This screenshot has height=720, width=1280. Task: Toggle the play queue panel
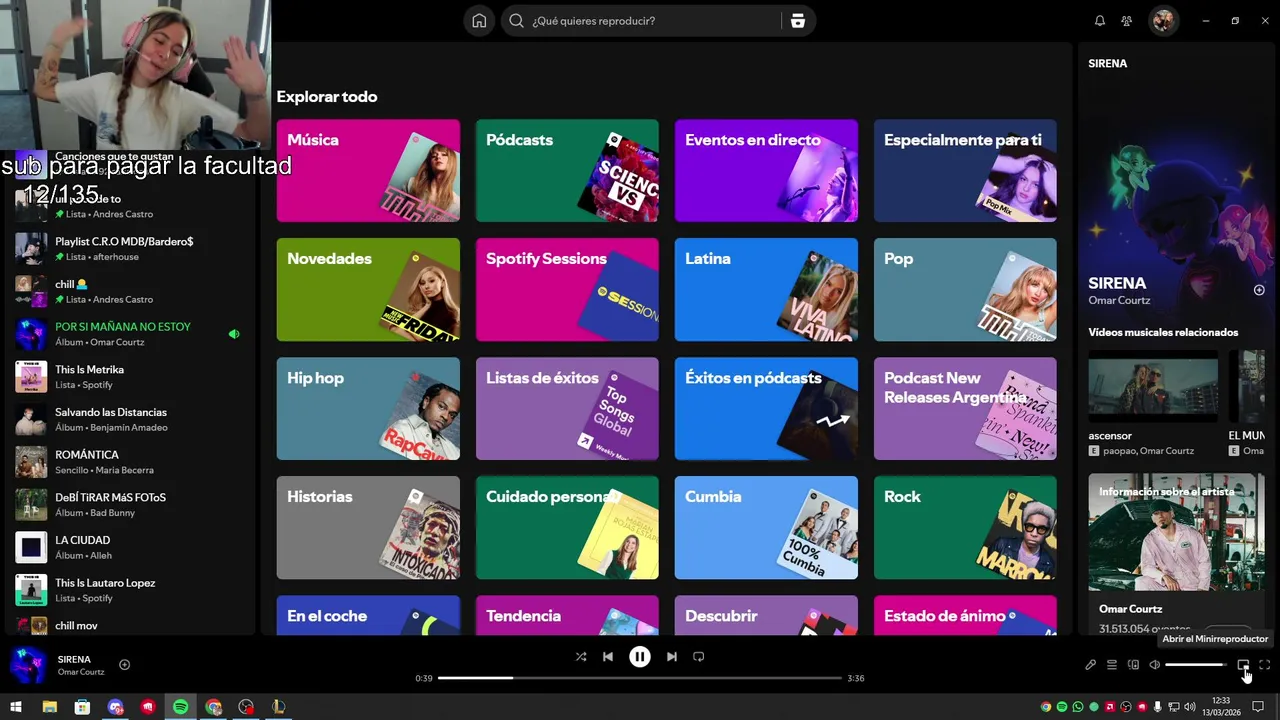[1112, 665]
